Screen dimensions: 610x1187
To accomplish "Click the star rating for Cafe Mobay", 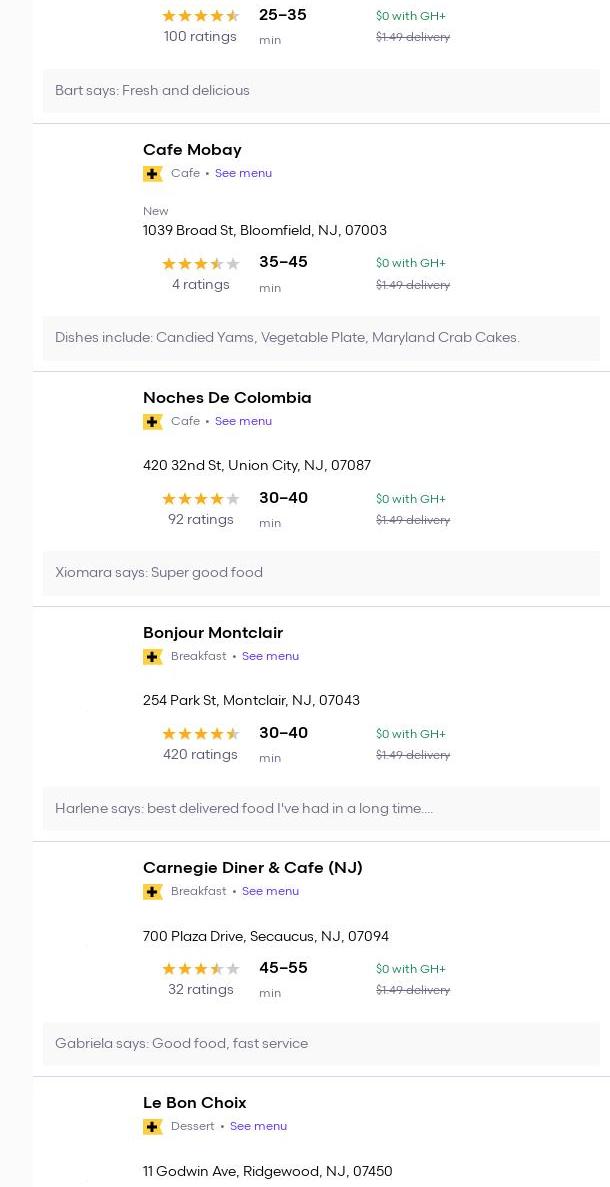I will pyautogui.click(x=201, y=264).
